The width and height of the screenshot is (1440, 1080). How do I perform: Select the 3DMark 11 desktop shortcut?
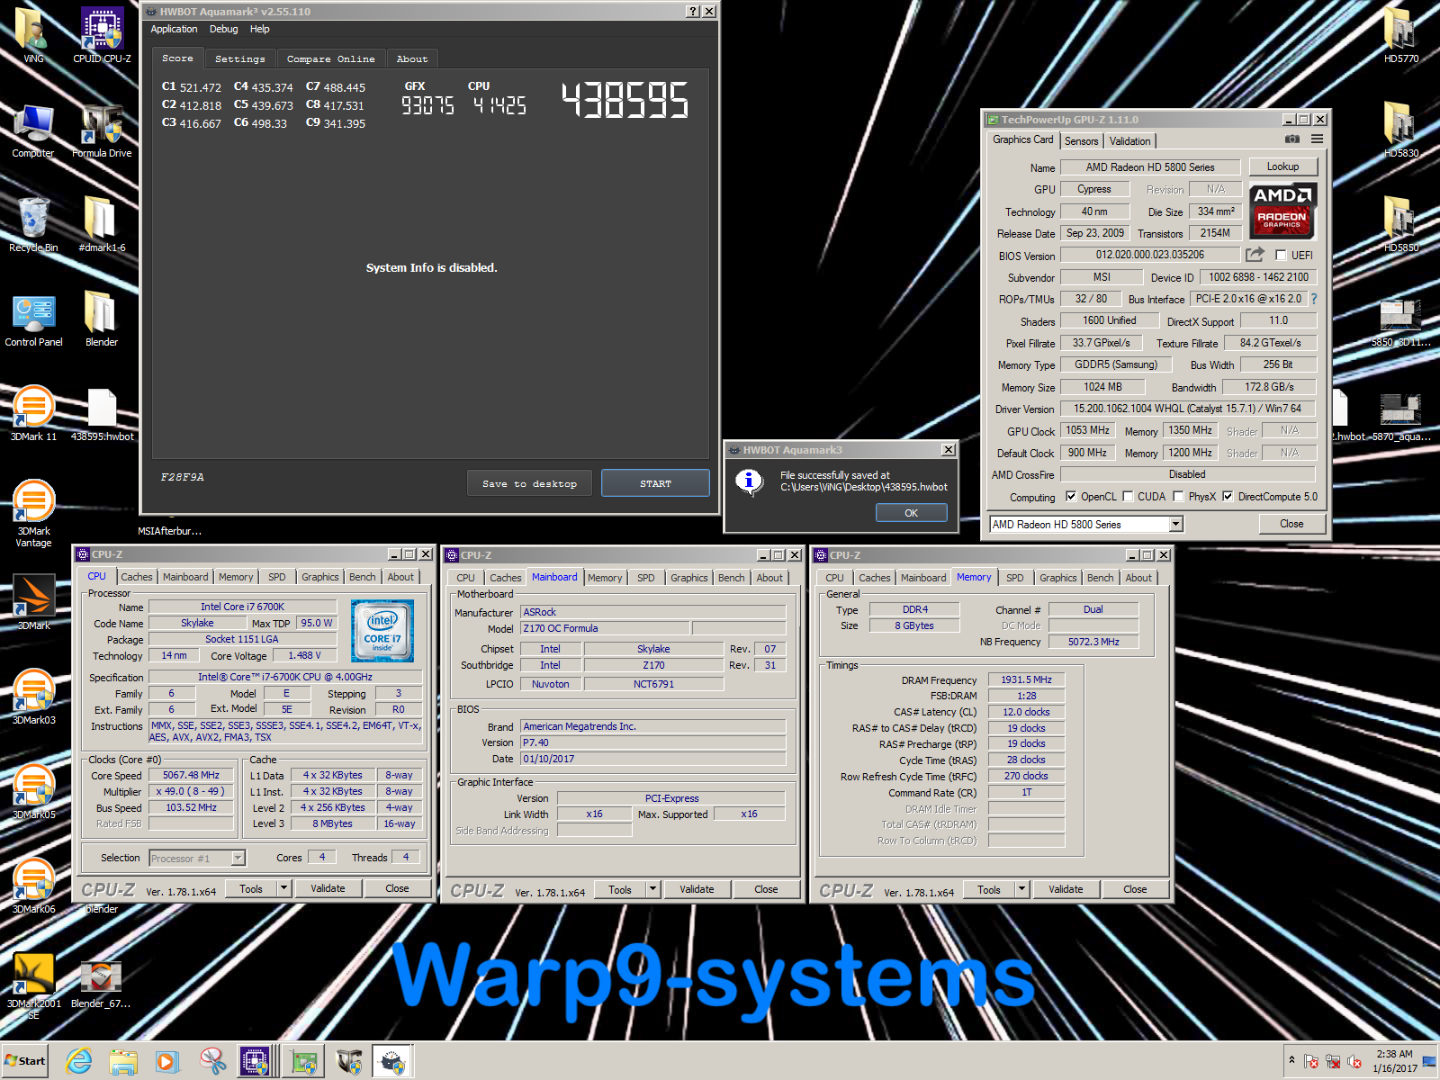(x=33, y=414)
